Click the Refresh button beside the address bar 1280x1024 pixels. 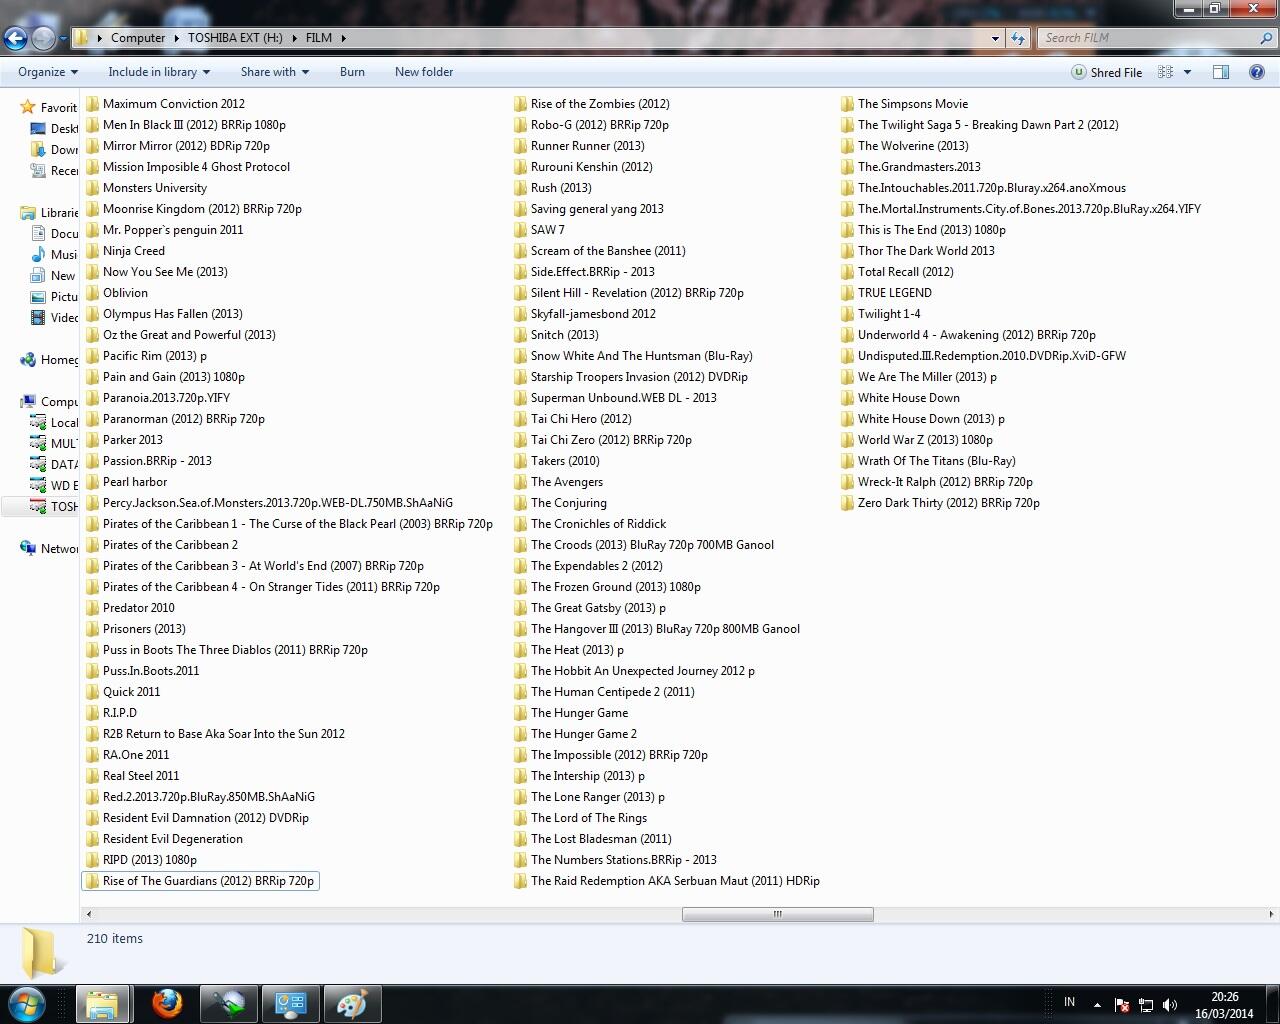[1018, 38]
